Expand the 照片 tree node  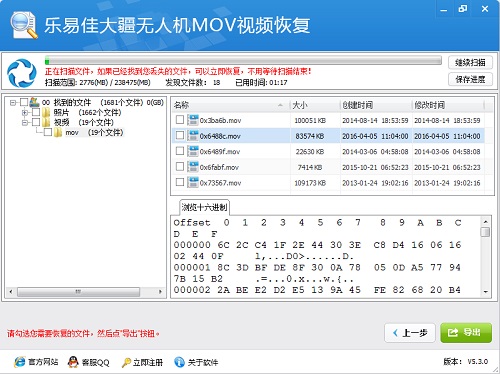(x=25, y=113)
